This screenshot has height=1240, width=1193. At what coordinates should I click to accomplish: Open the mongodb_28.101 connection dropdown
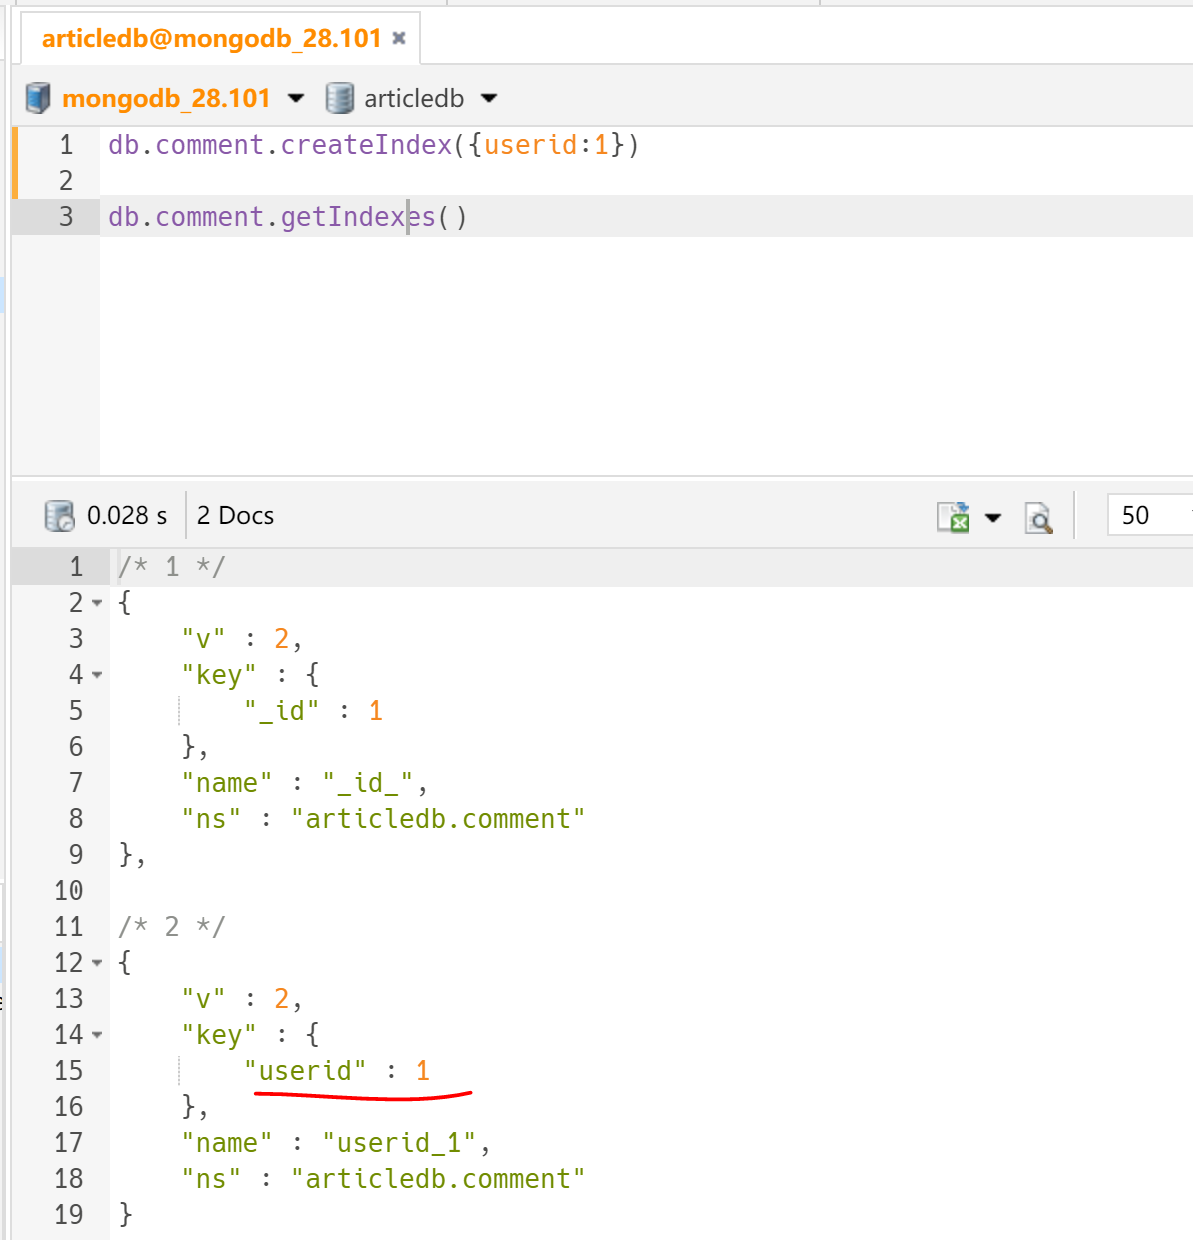(296, 98)
